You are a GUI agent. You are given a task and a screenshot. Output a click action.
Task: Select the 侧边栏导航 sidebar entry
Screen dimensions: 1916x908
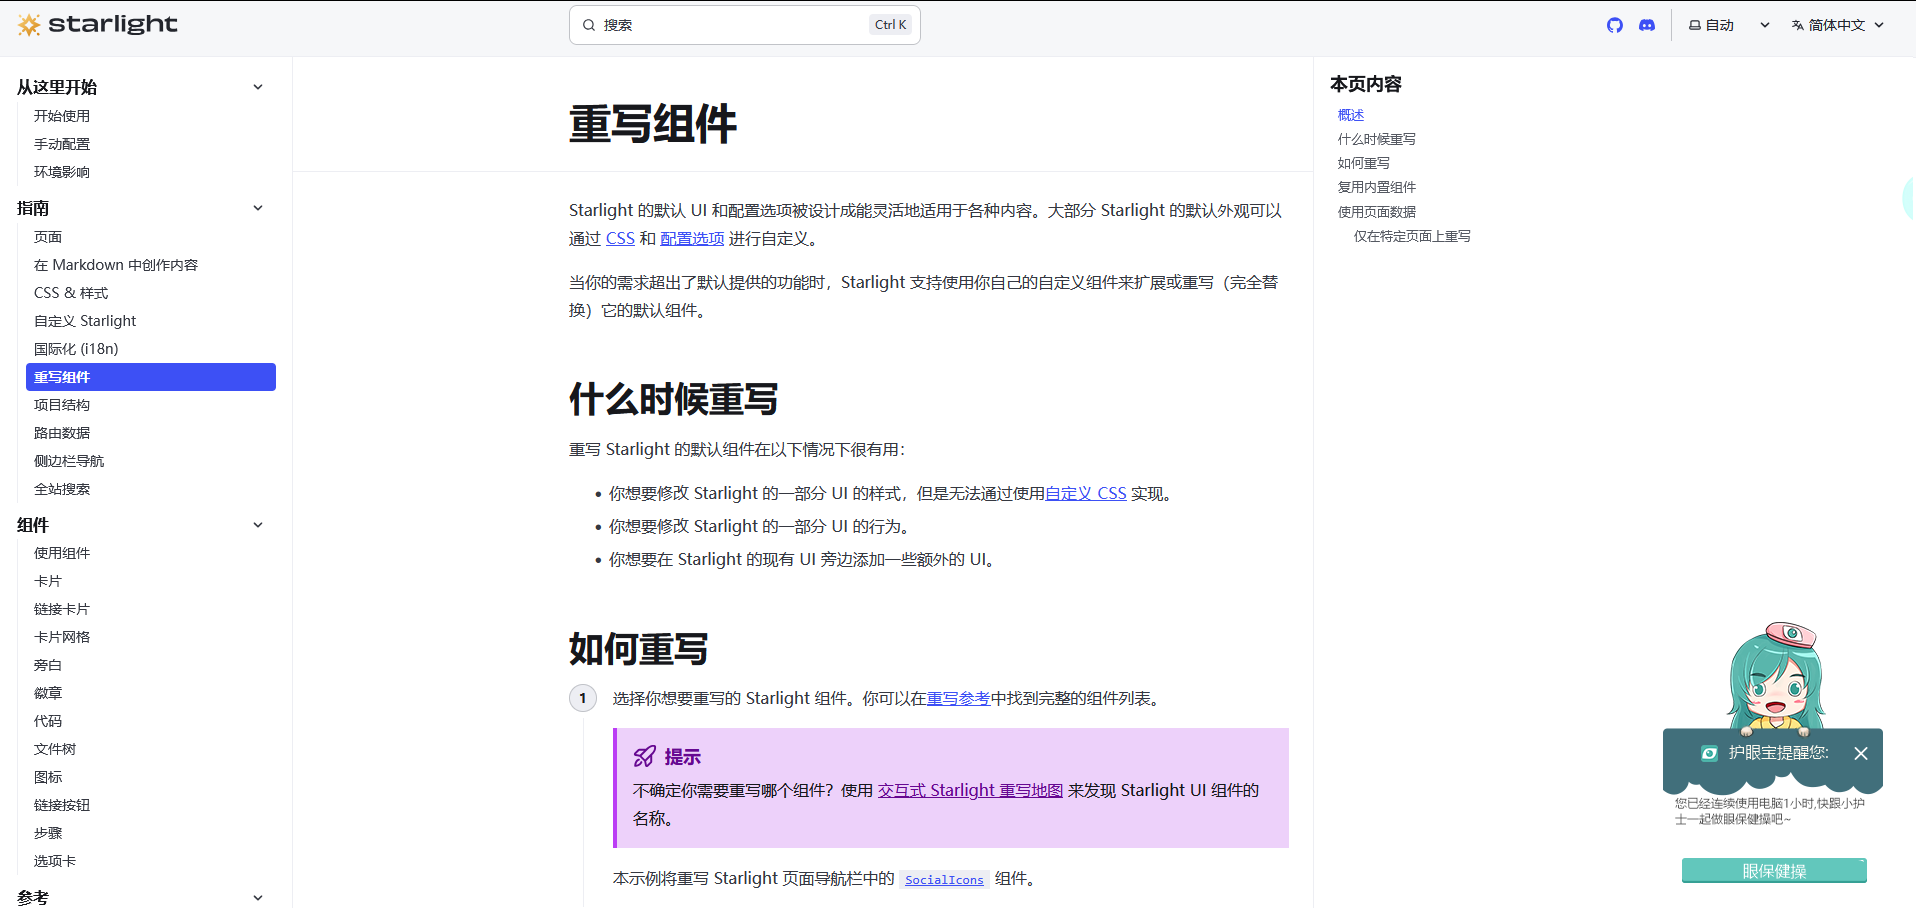pyautogui.click(x=68, y=460)
